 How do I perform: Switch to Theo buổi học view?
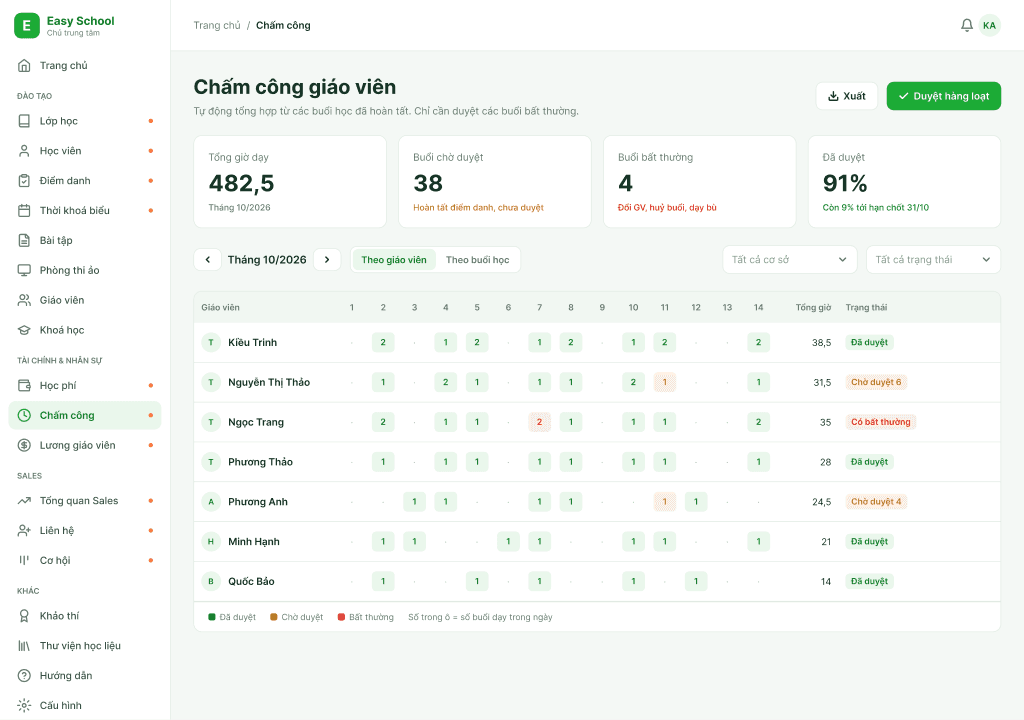click(x=477, y=260)
